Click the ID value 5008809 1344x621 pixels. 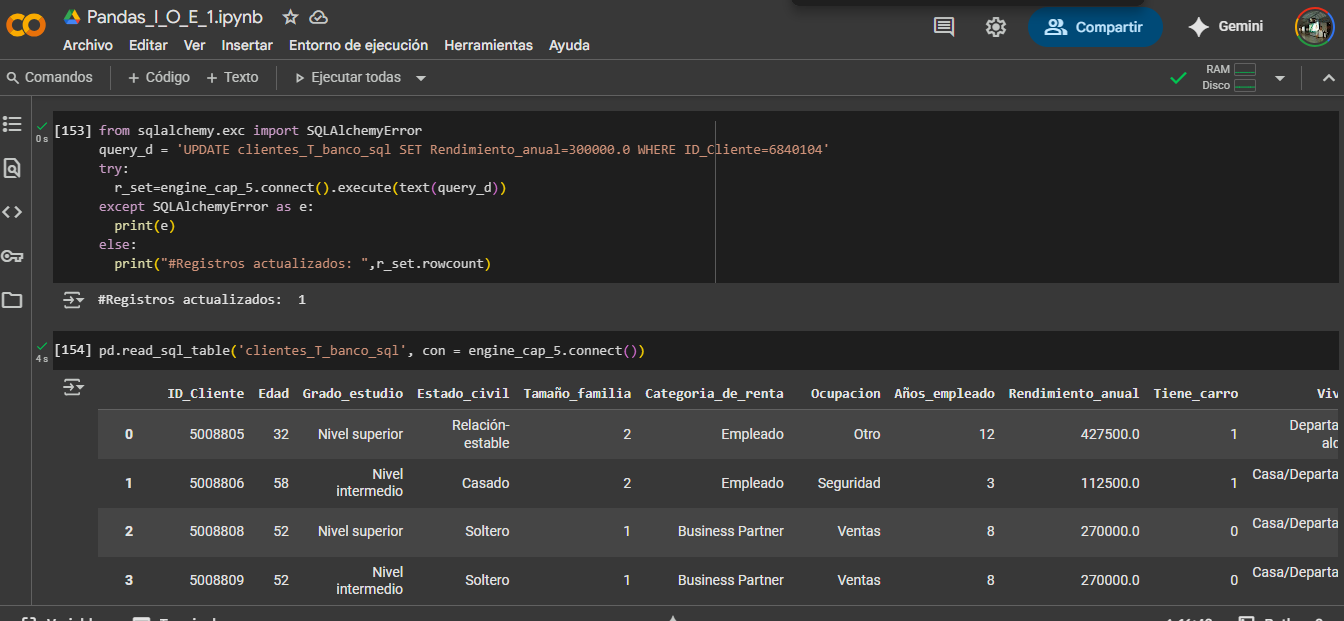[217, 580]
